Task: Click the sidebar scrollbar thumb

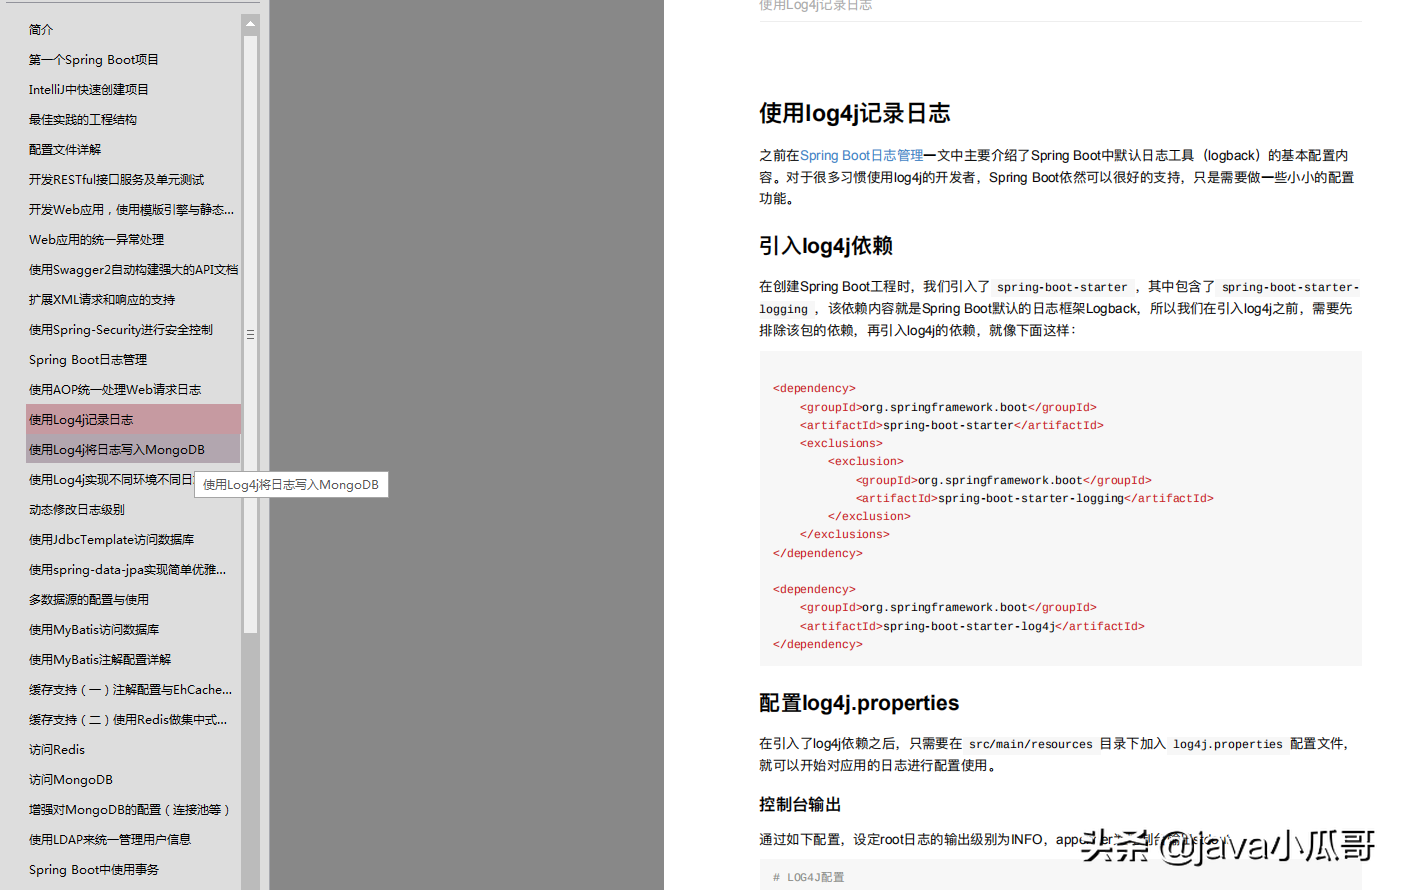Action: point(250,334)
